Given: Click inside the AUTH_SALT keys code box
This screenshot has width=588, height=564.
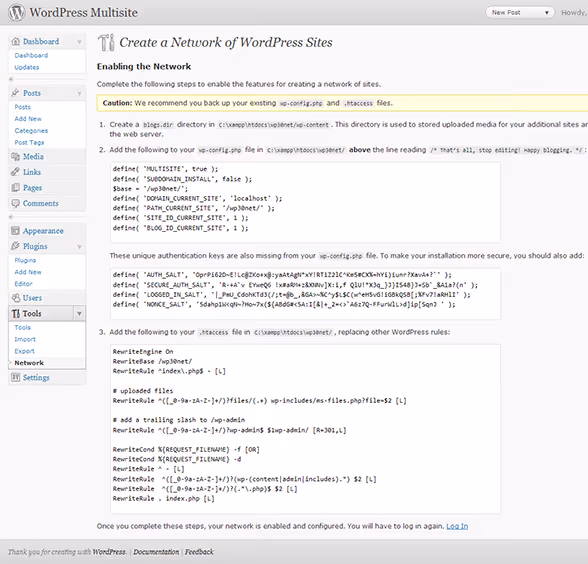Looking at the screenshot, I should tap(305, 294).
